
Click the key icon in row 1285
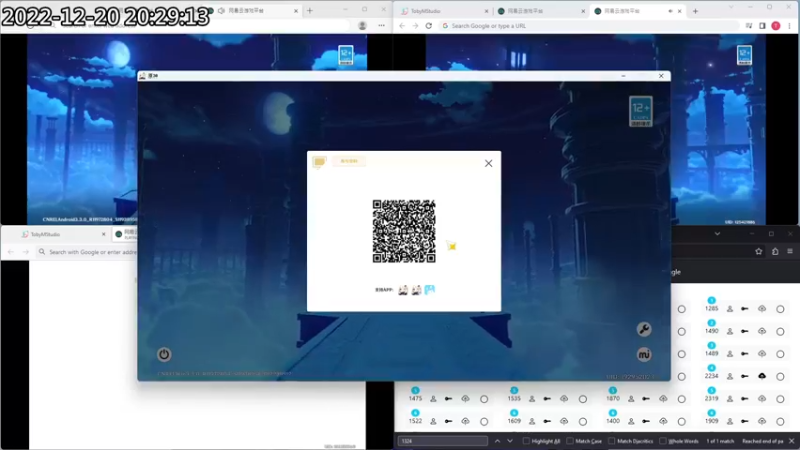point(745,309)
